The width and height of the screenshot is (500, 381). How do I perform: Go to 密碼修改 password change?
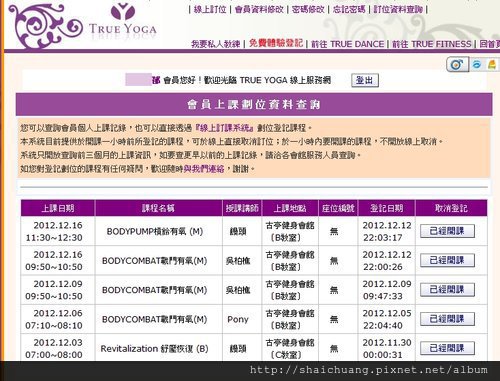click(x=308, y=9)
